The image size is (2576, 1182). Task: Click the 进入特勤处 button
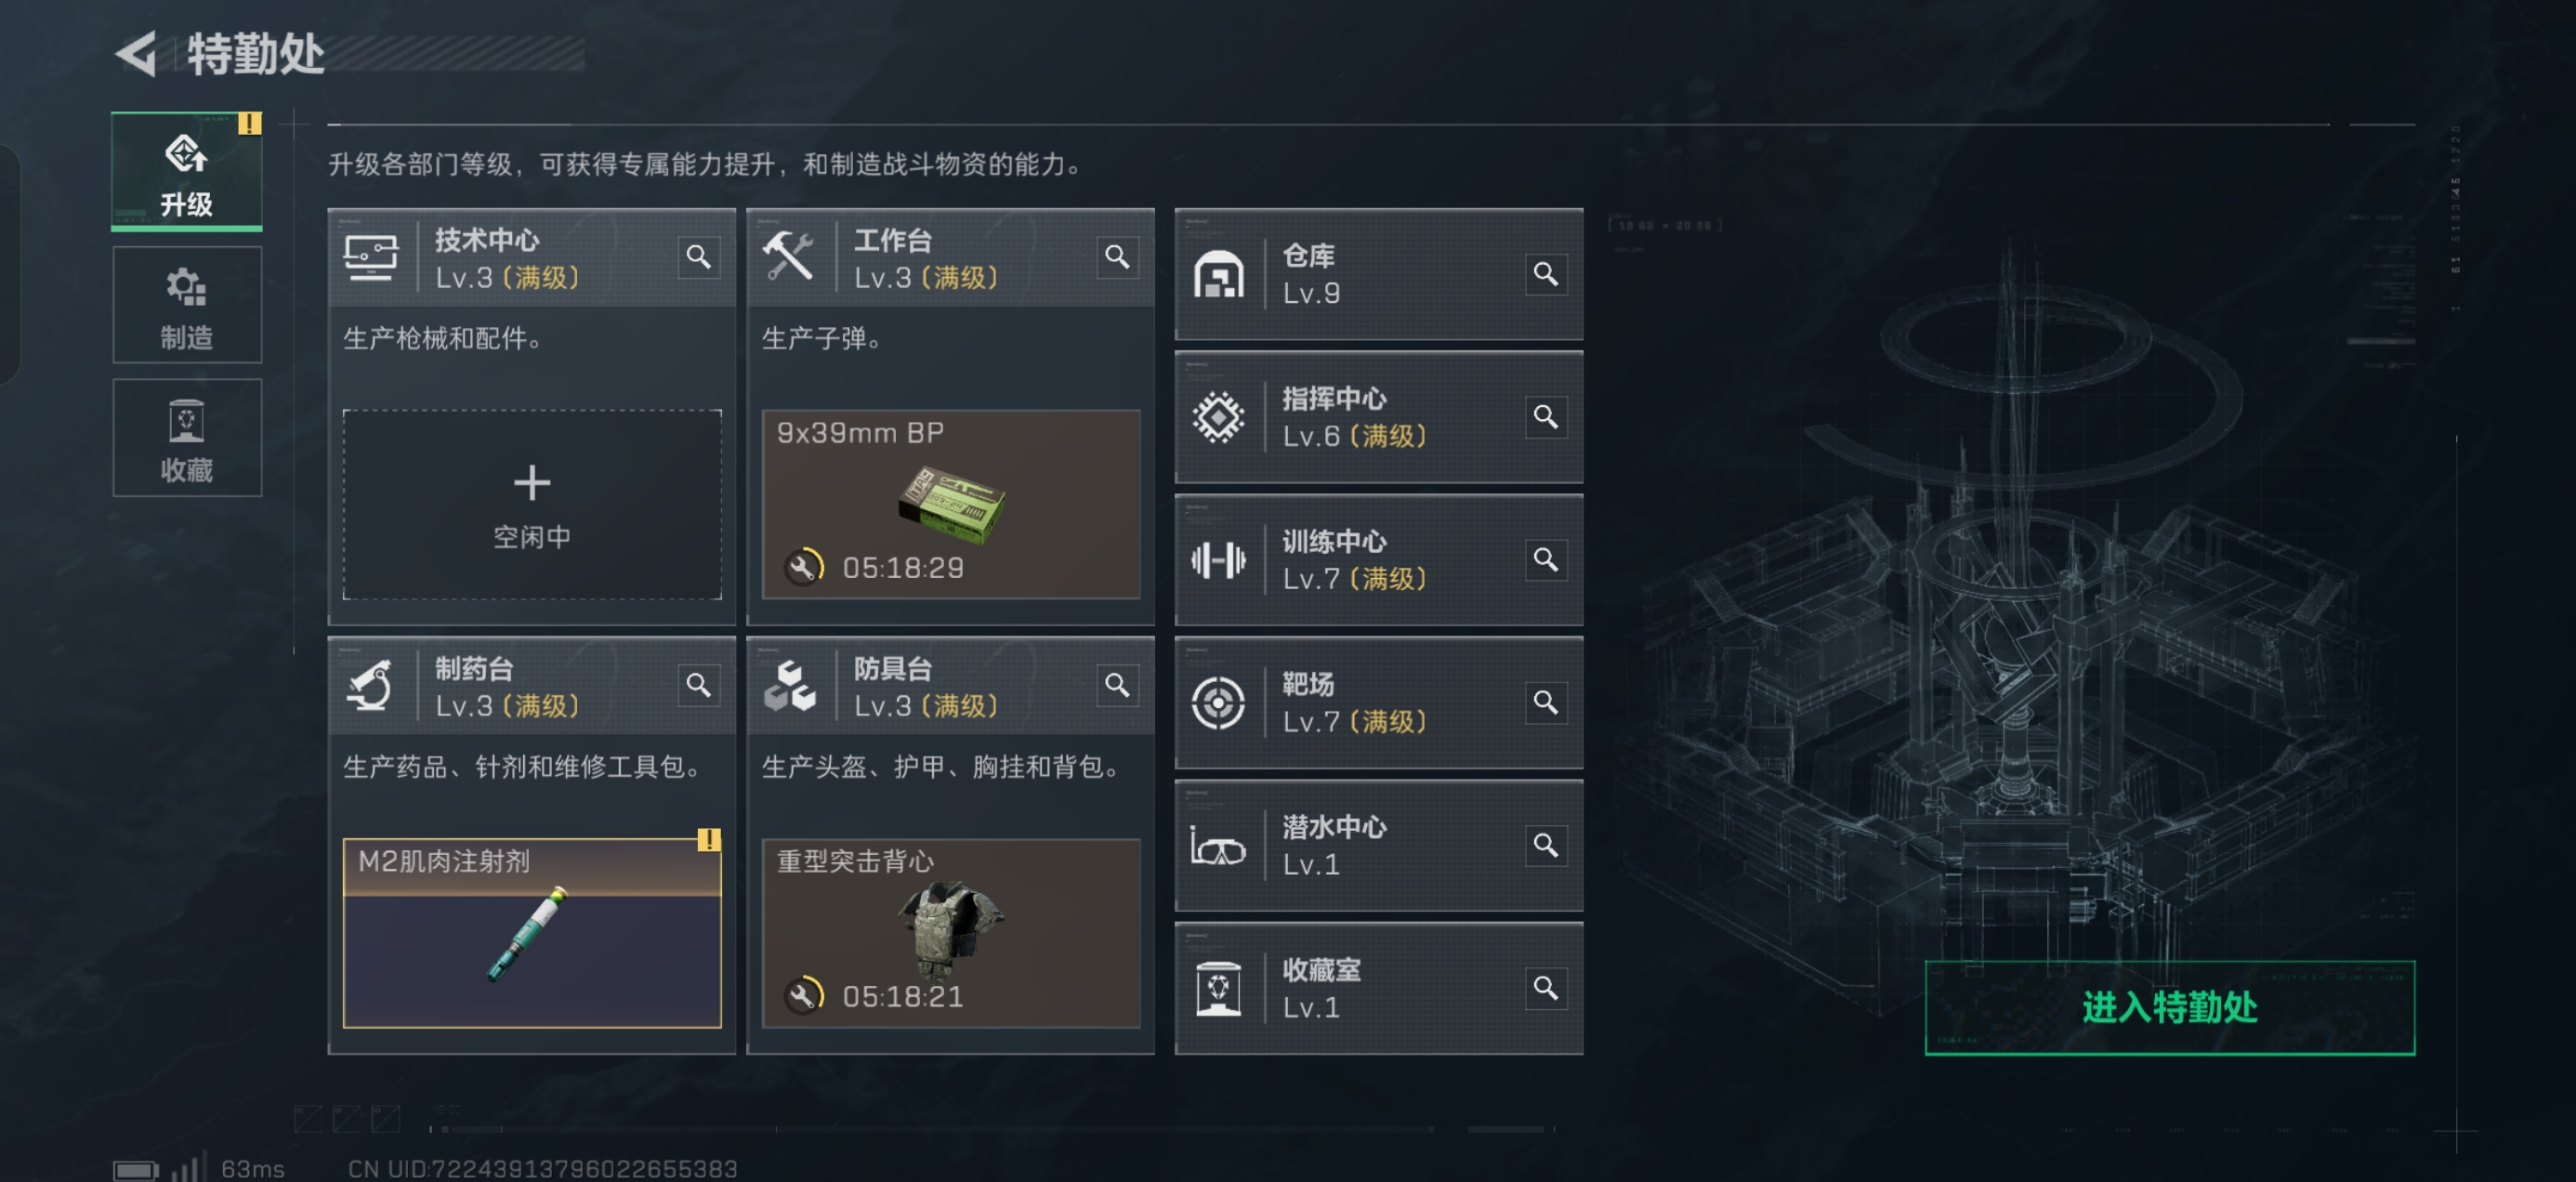2169,1007
